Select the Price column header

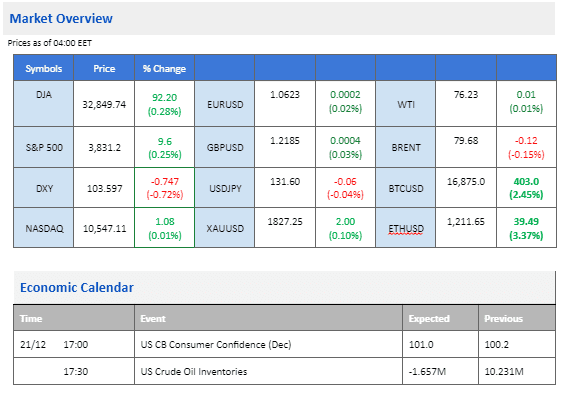pos(104,68)
